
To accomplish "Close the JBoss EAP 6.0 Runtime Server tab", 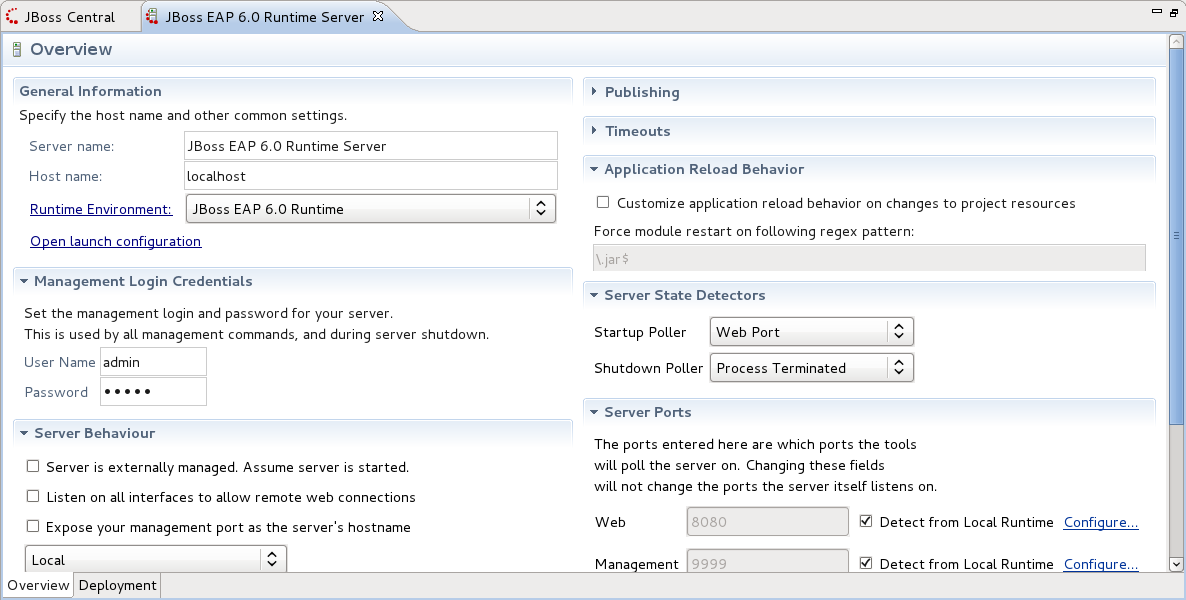I will click(378, 15).
